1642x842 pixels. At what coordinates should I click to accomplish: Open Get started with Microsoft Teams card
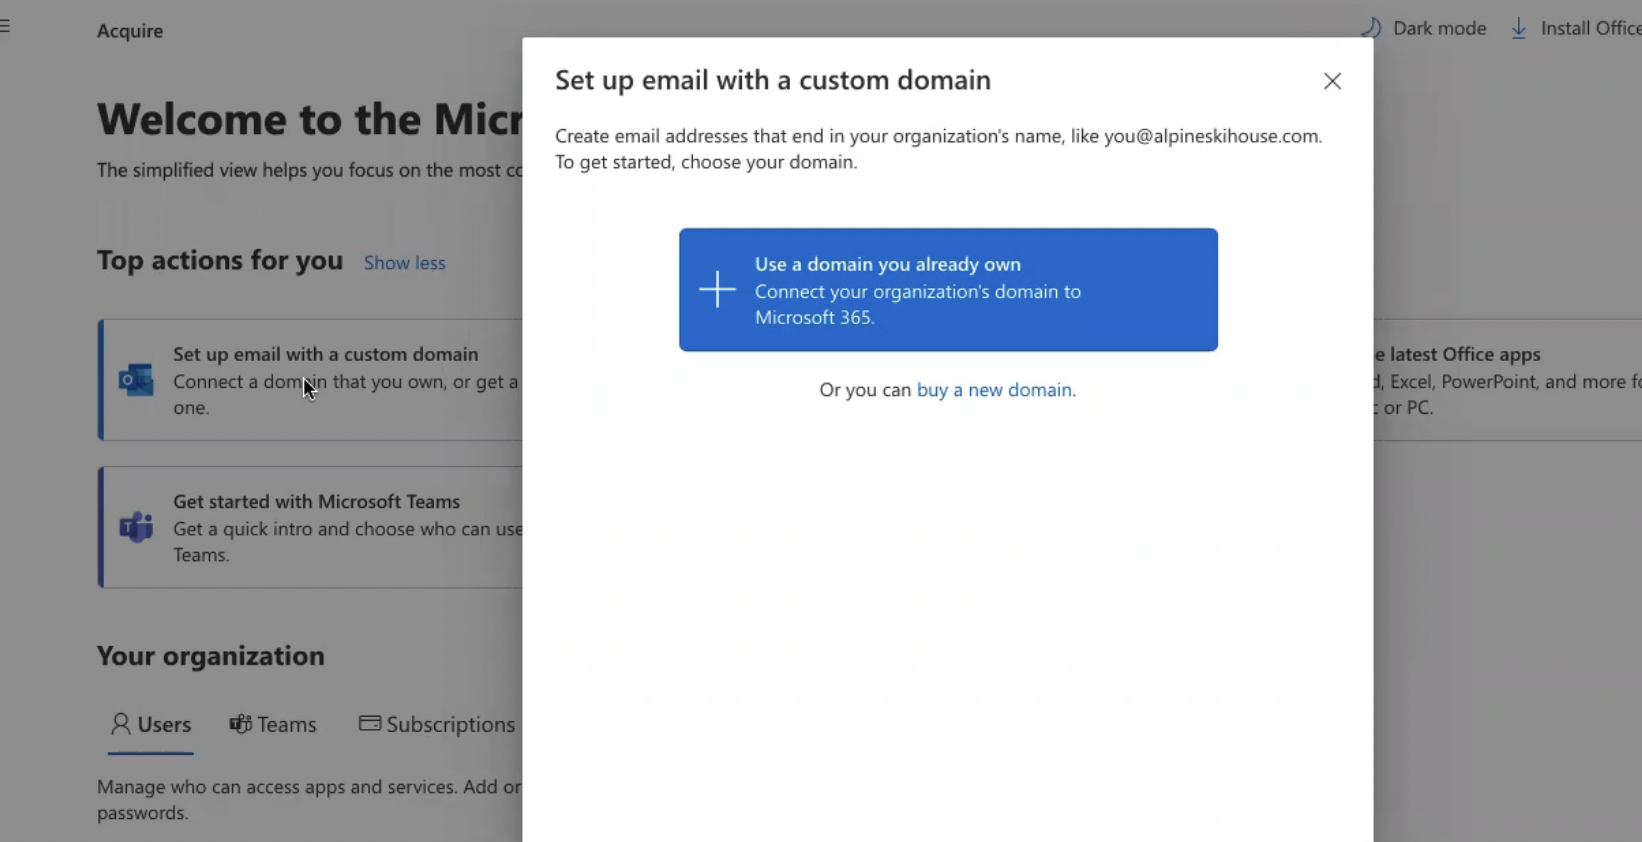tap(311, 527)
